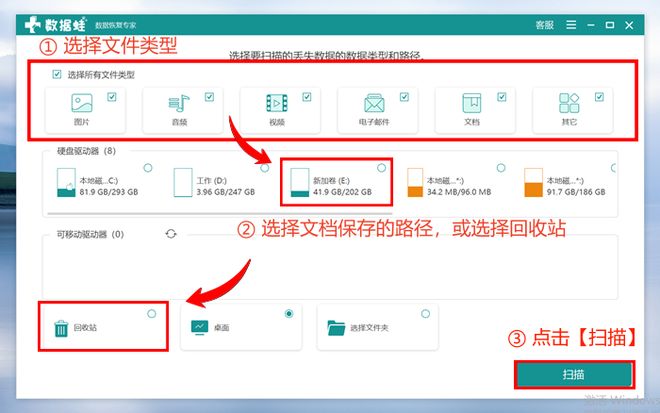Image resolution: width=660 pixels, height=413 pixels.
Task: Click the 音频 audio type icon
Action: click(x=179, y=103)
